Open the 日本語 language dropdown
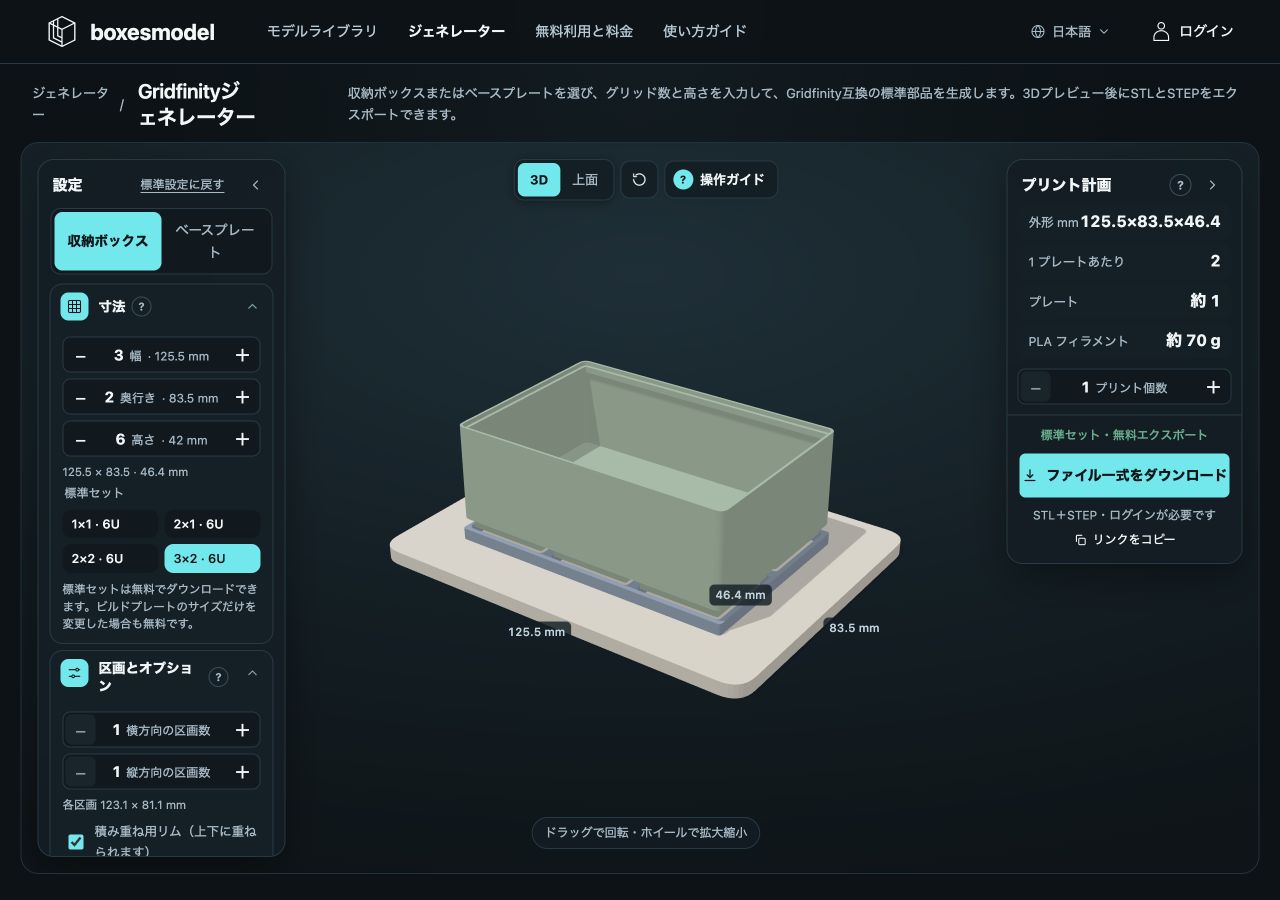1280x900 pixels. 1070,32
